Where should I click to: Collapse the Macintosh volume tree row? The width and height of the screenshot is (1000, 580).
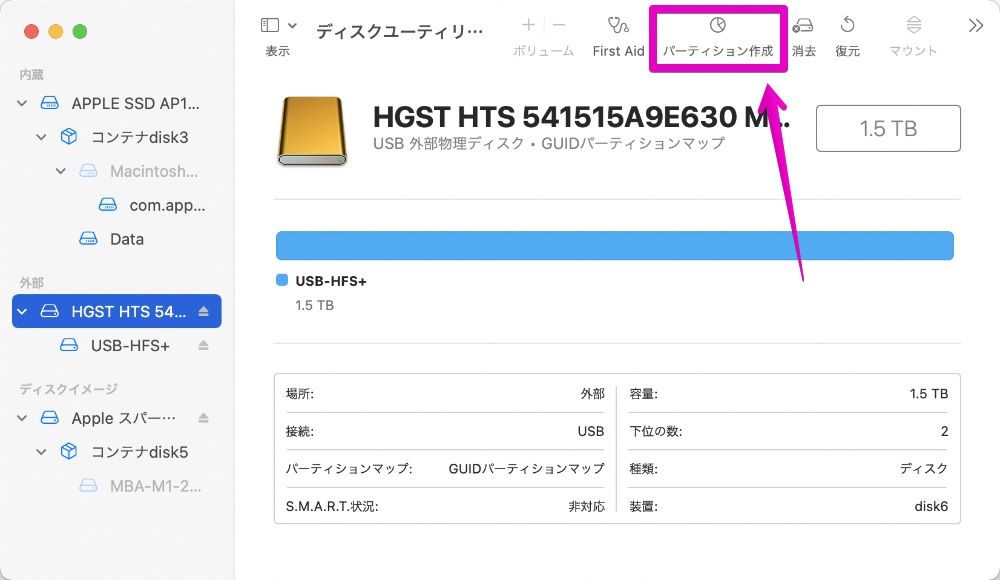coord(61,171)
